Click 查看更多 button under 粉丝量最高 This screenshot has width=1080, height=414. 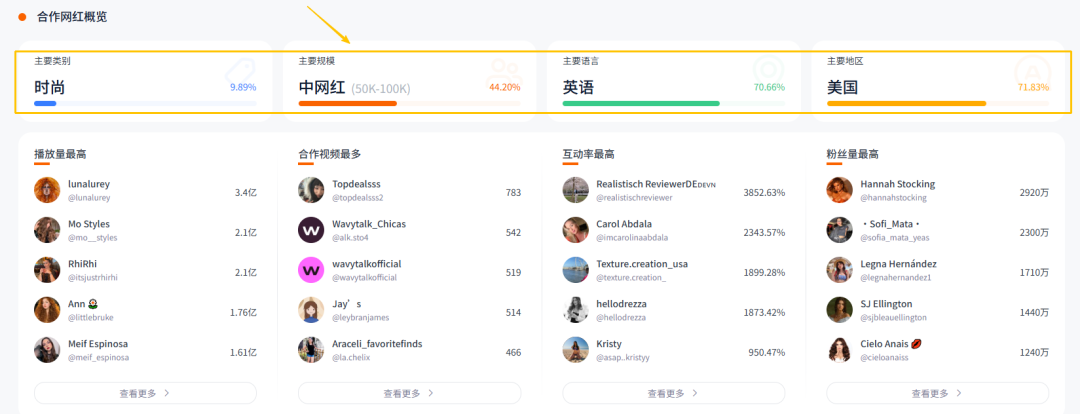pyautogui.click(x=937, y=393)
